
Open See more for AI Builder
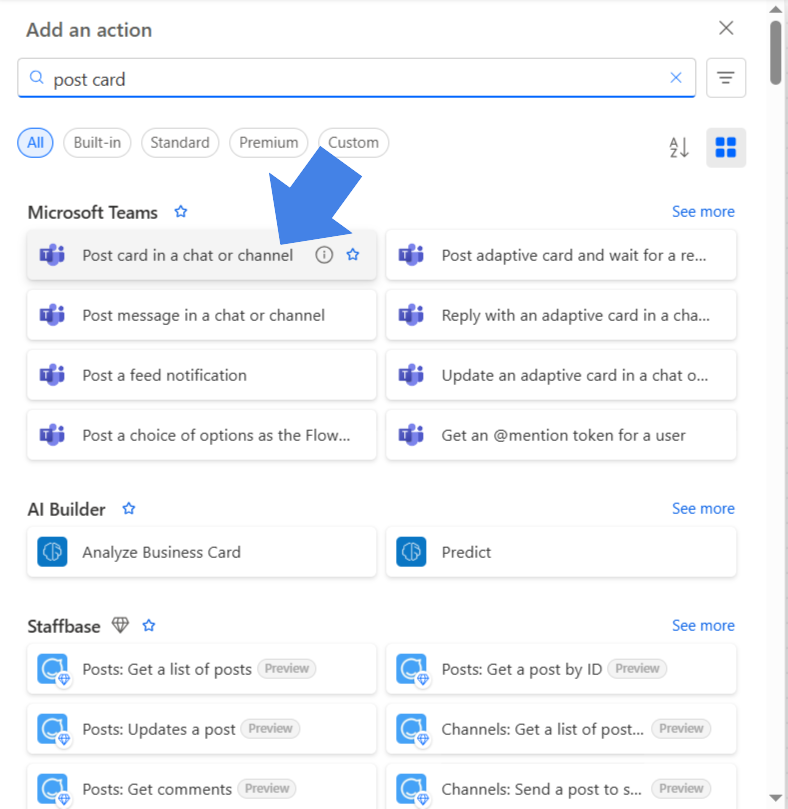coord(703,509)
